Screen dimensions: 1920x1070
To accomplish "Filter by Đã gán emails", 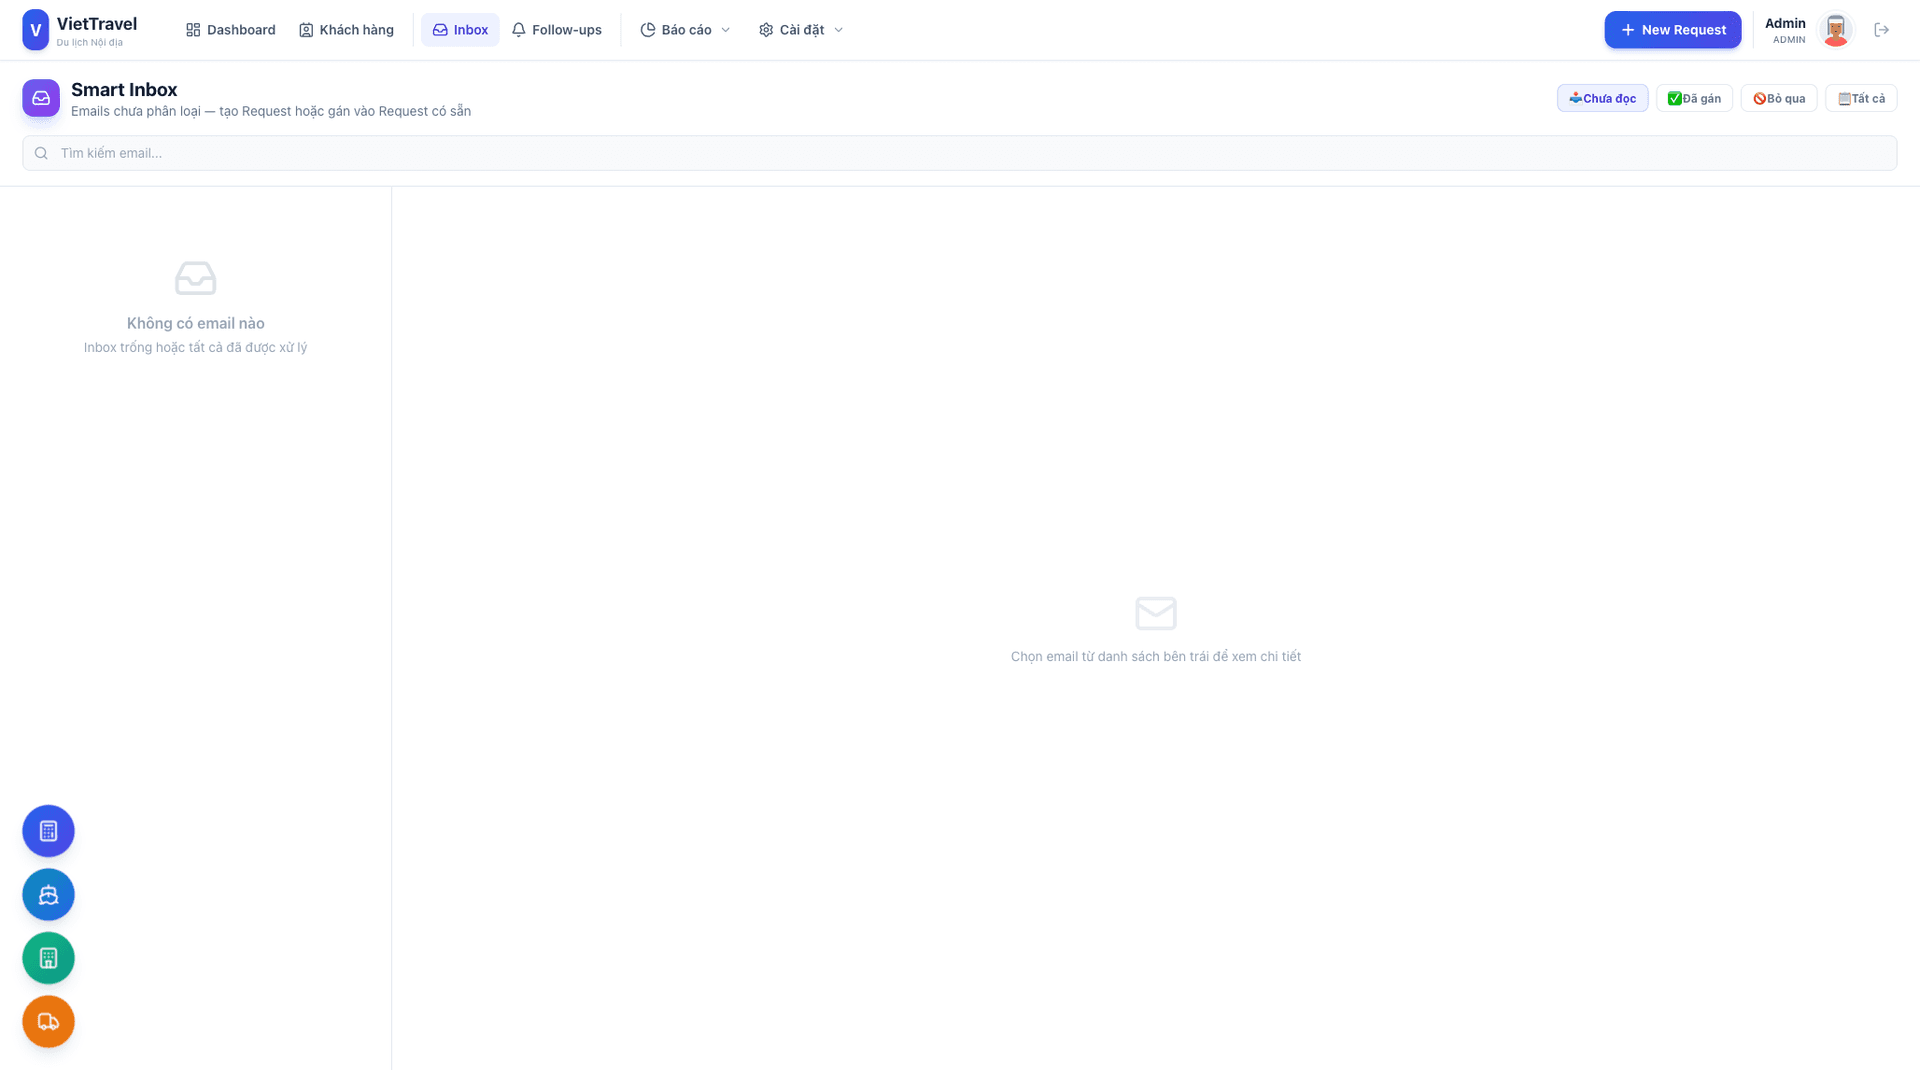I will pyautogui.click(x=1694, y=98).
